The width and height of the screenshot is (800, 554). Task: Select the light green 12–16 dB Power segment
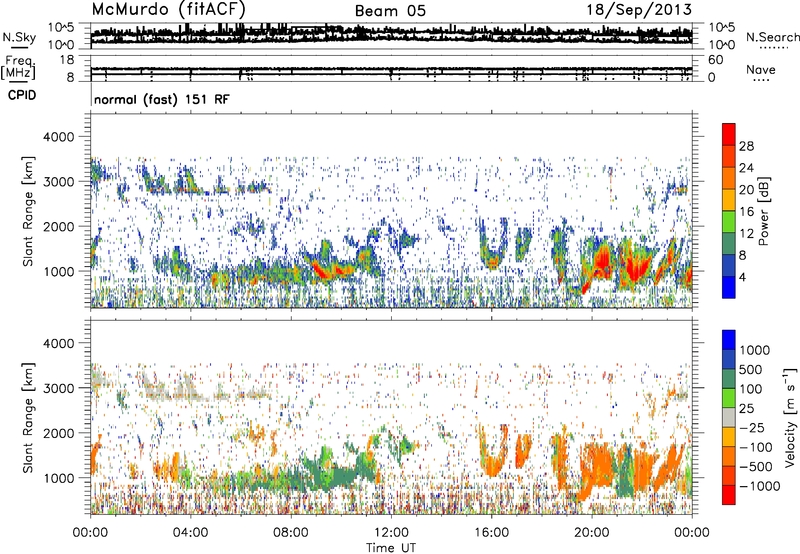click(729, 222)
